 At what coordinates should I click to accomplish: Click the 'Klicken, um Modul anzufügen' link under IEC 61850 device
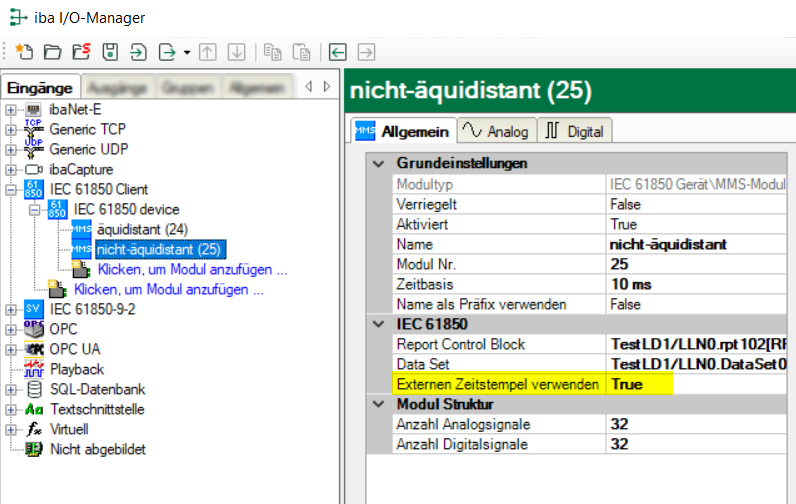pyautogui.click(x=192, y=269)
